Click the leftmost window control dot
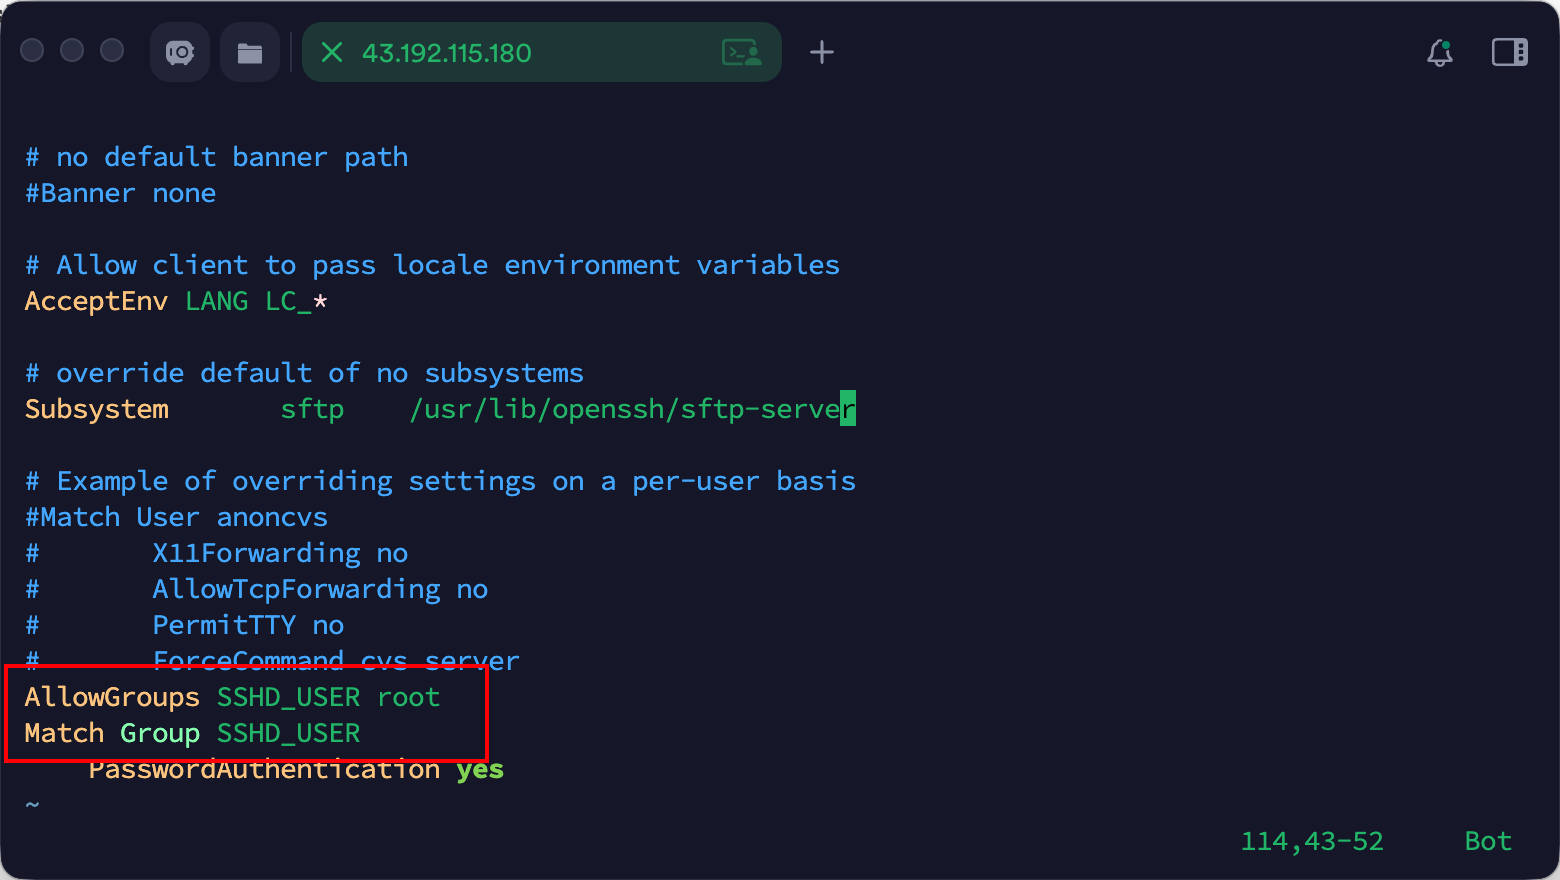The image size is (1560, 880). point(32,50)
